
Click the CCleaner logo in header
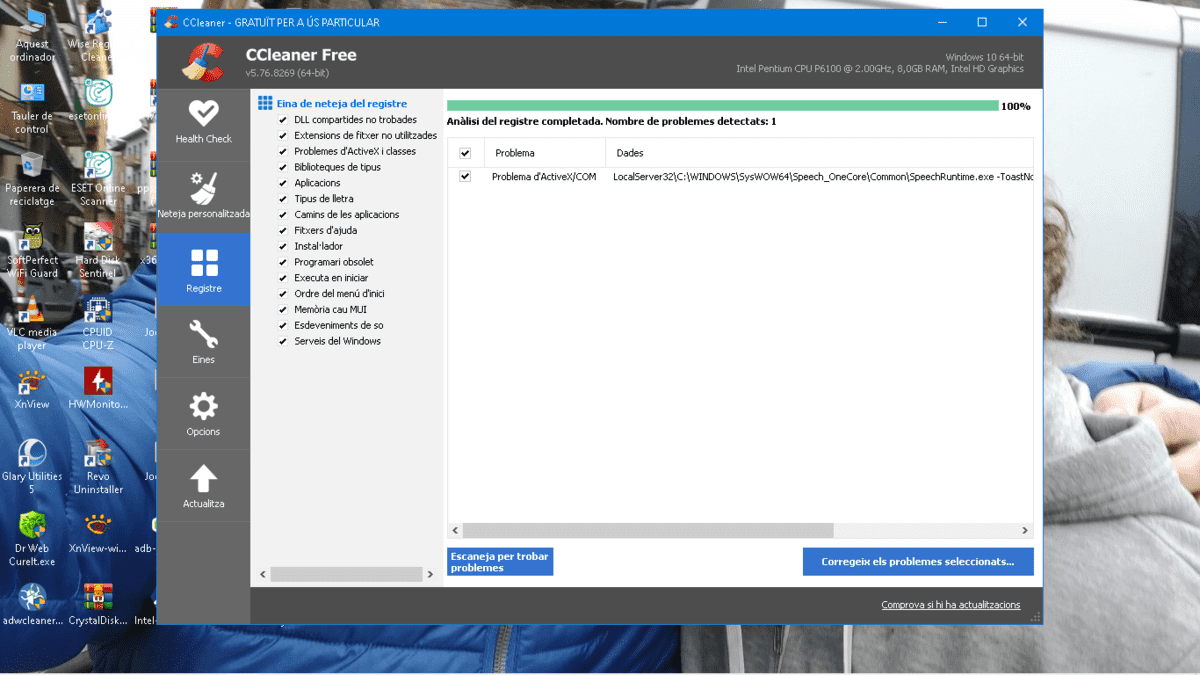[x=203, y=62]
